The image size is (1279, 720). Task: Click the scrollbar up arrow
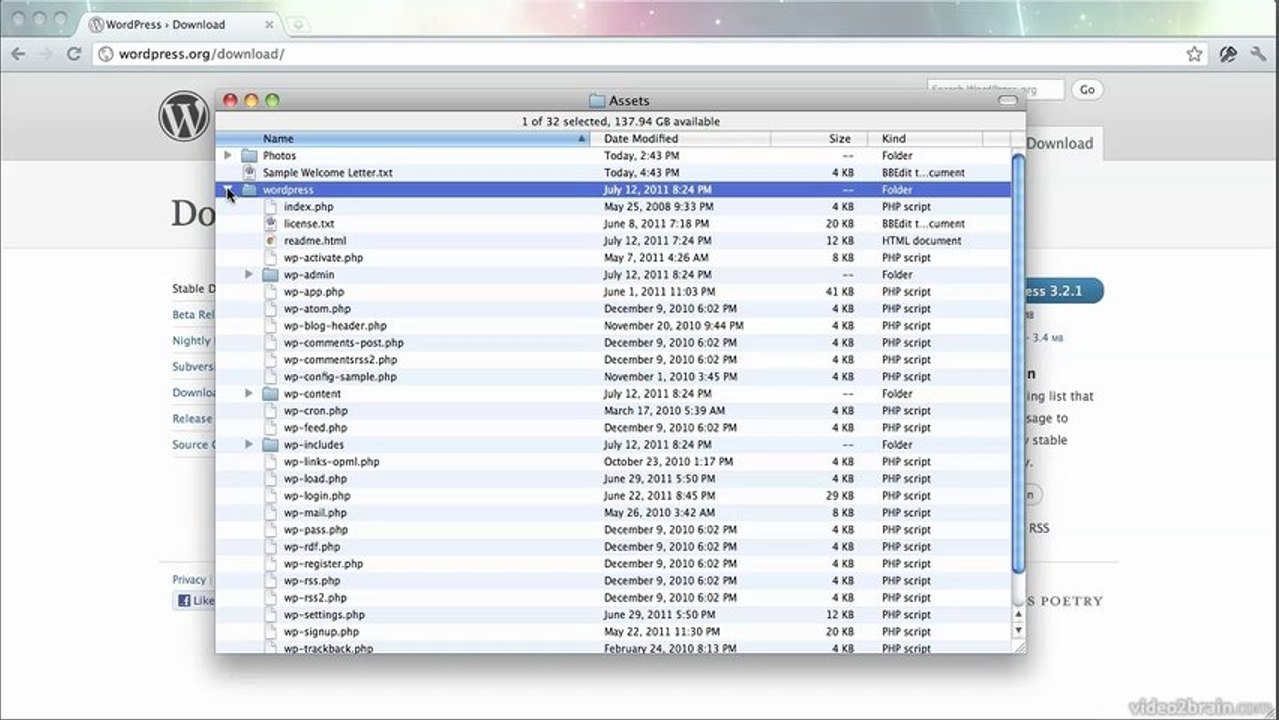point(1019,612)
